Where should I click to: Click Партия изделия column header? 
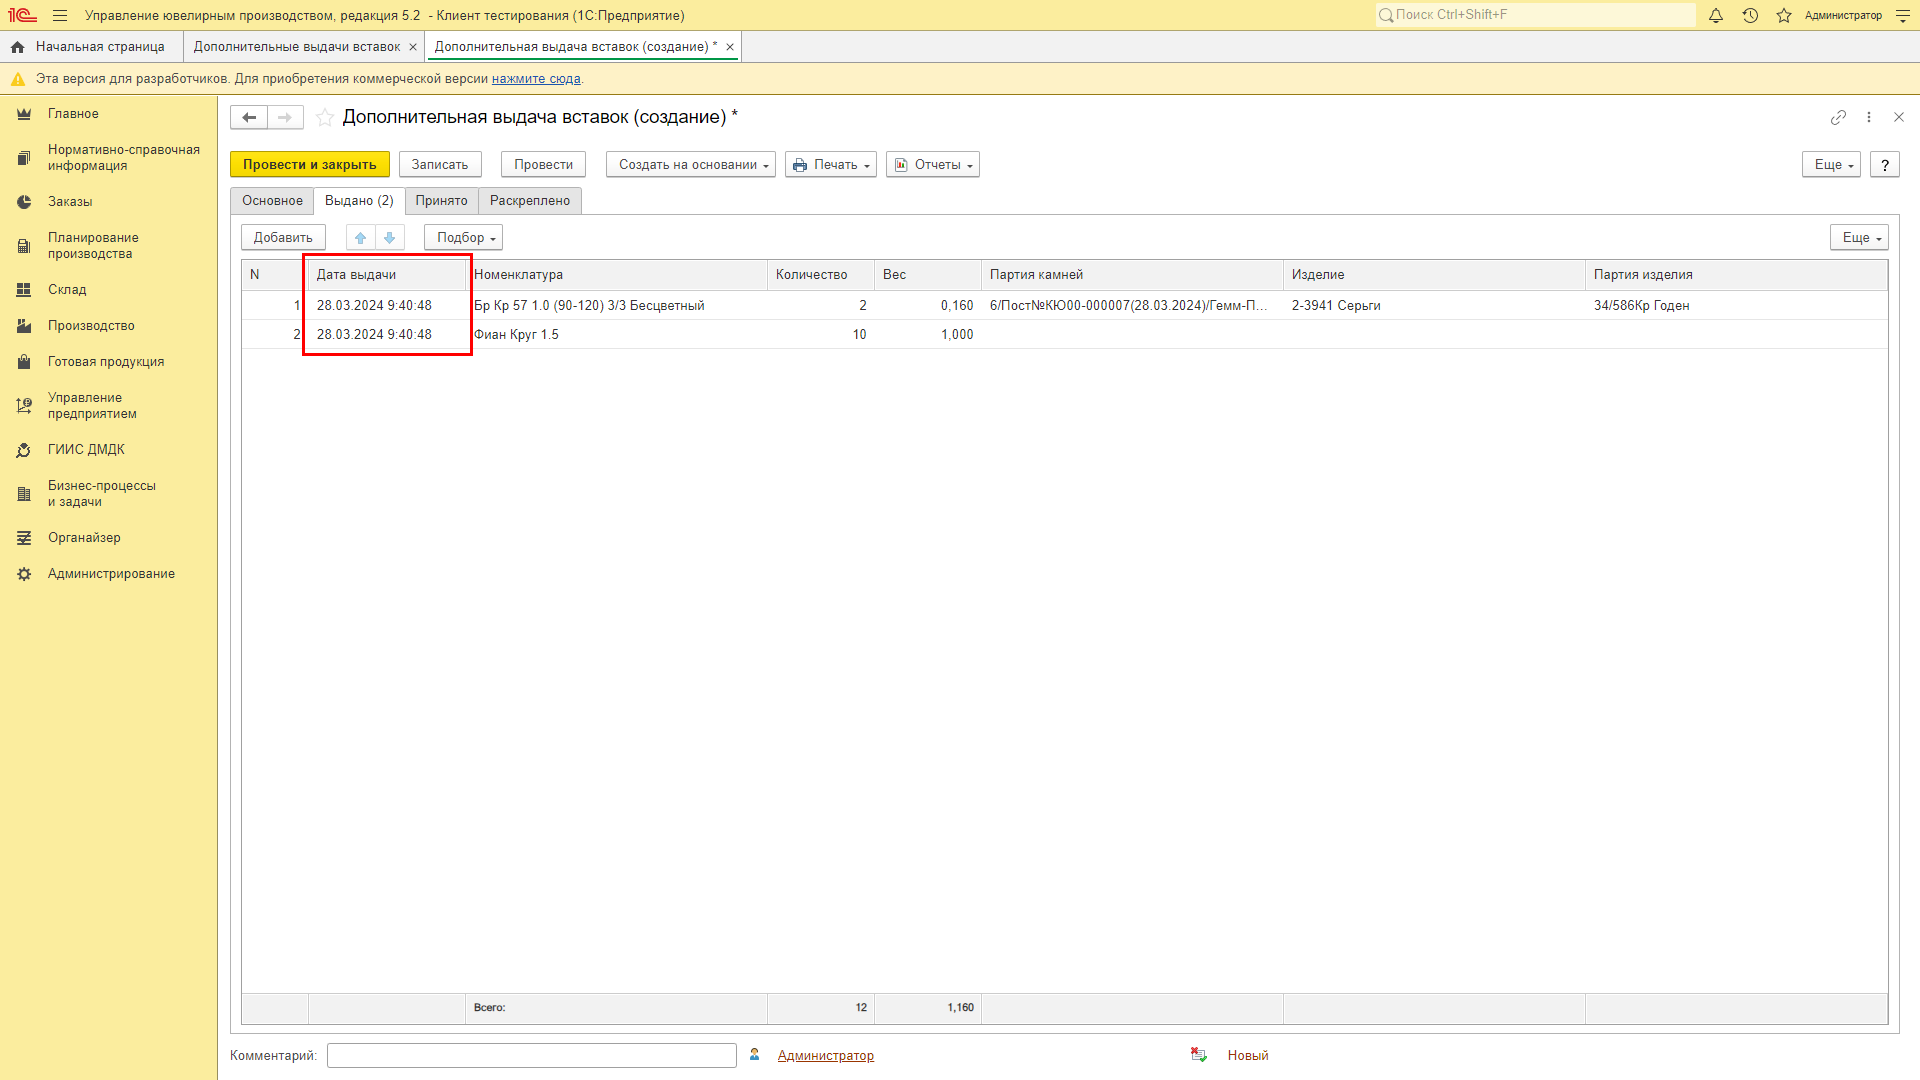pos(1736,275)
